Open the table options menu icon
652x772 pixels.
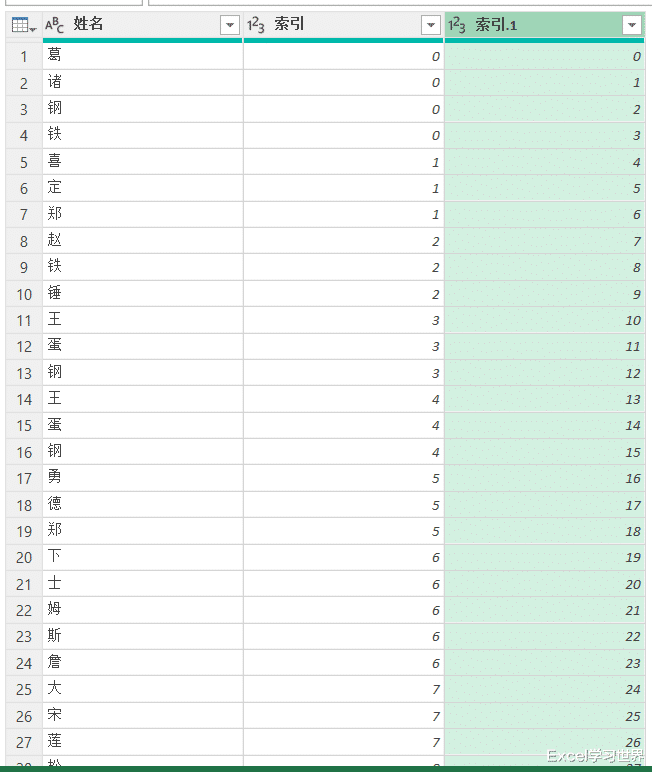[x=23, y=25]
